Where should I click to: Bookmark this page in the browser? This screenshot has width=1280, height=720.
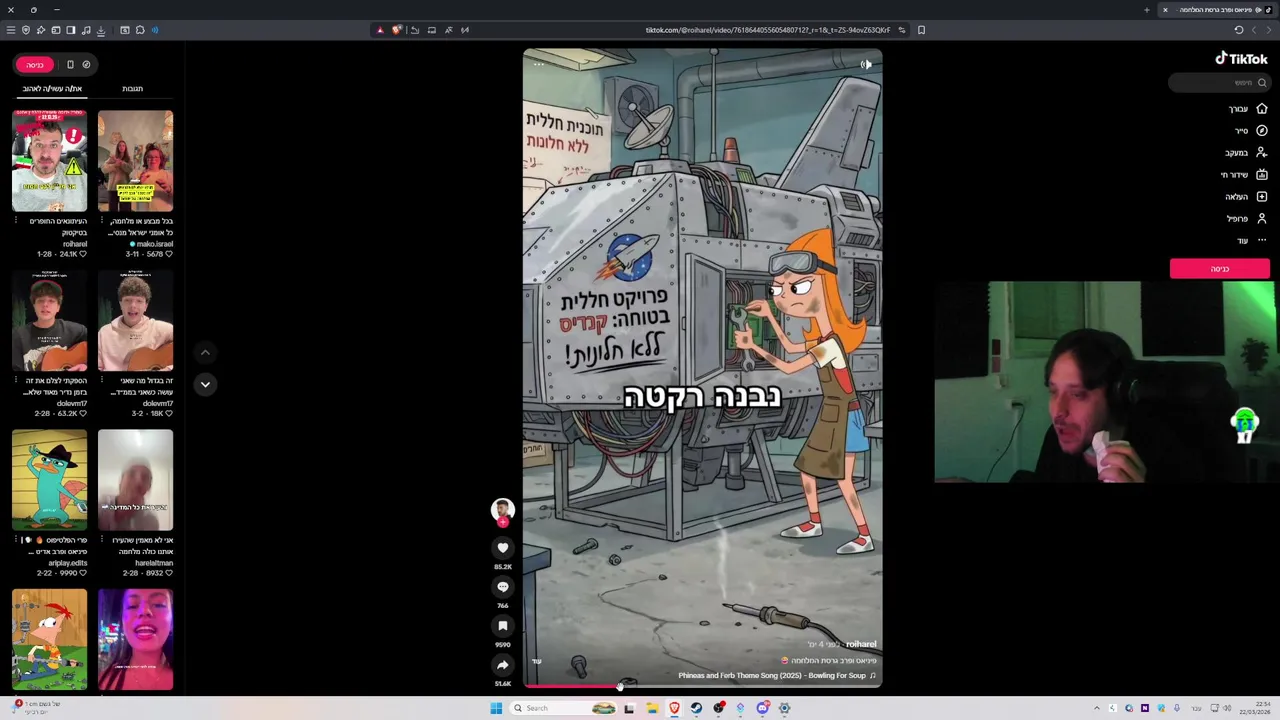coord(921,30)
